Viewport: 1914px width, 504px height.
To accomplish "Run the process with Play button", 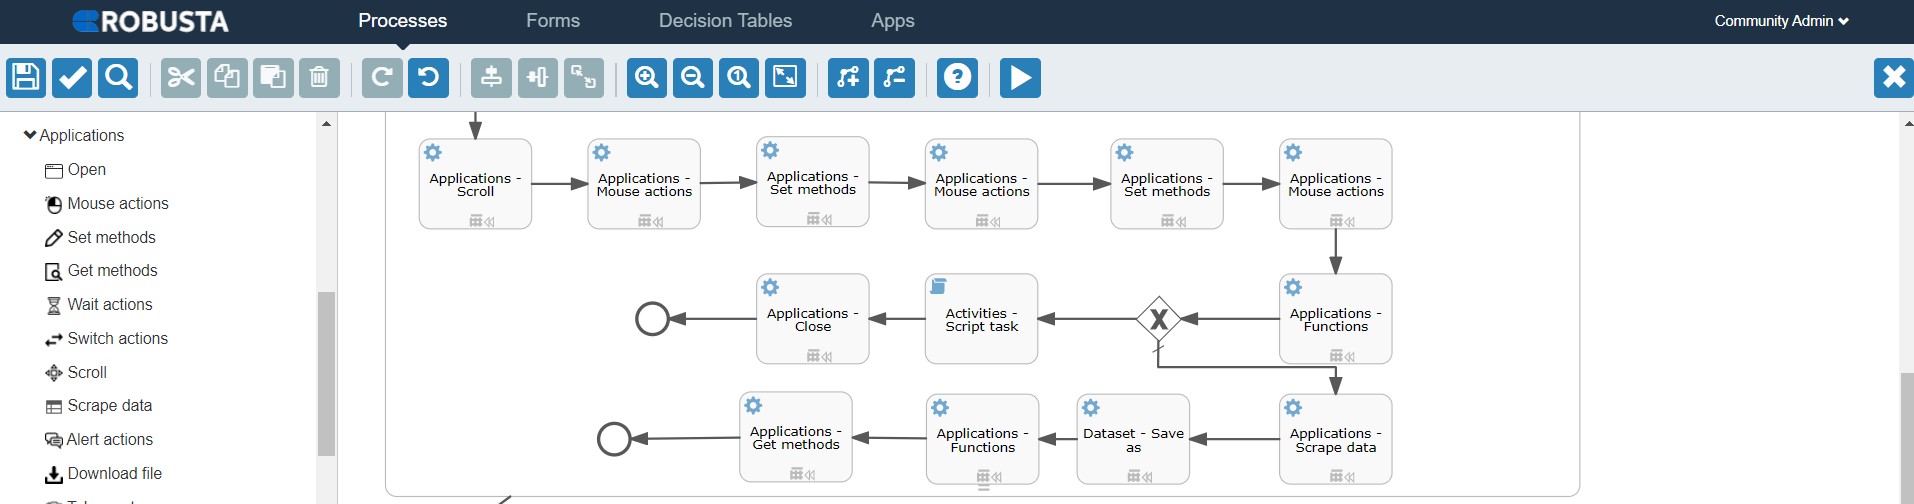I will [x=1020, y=78].
